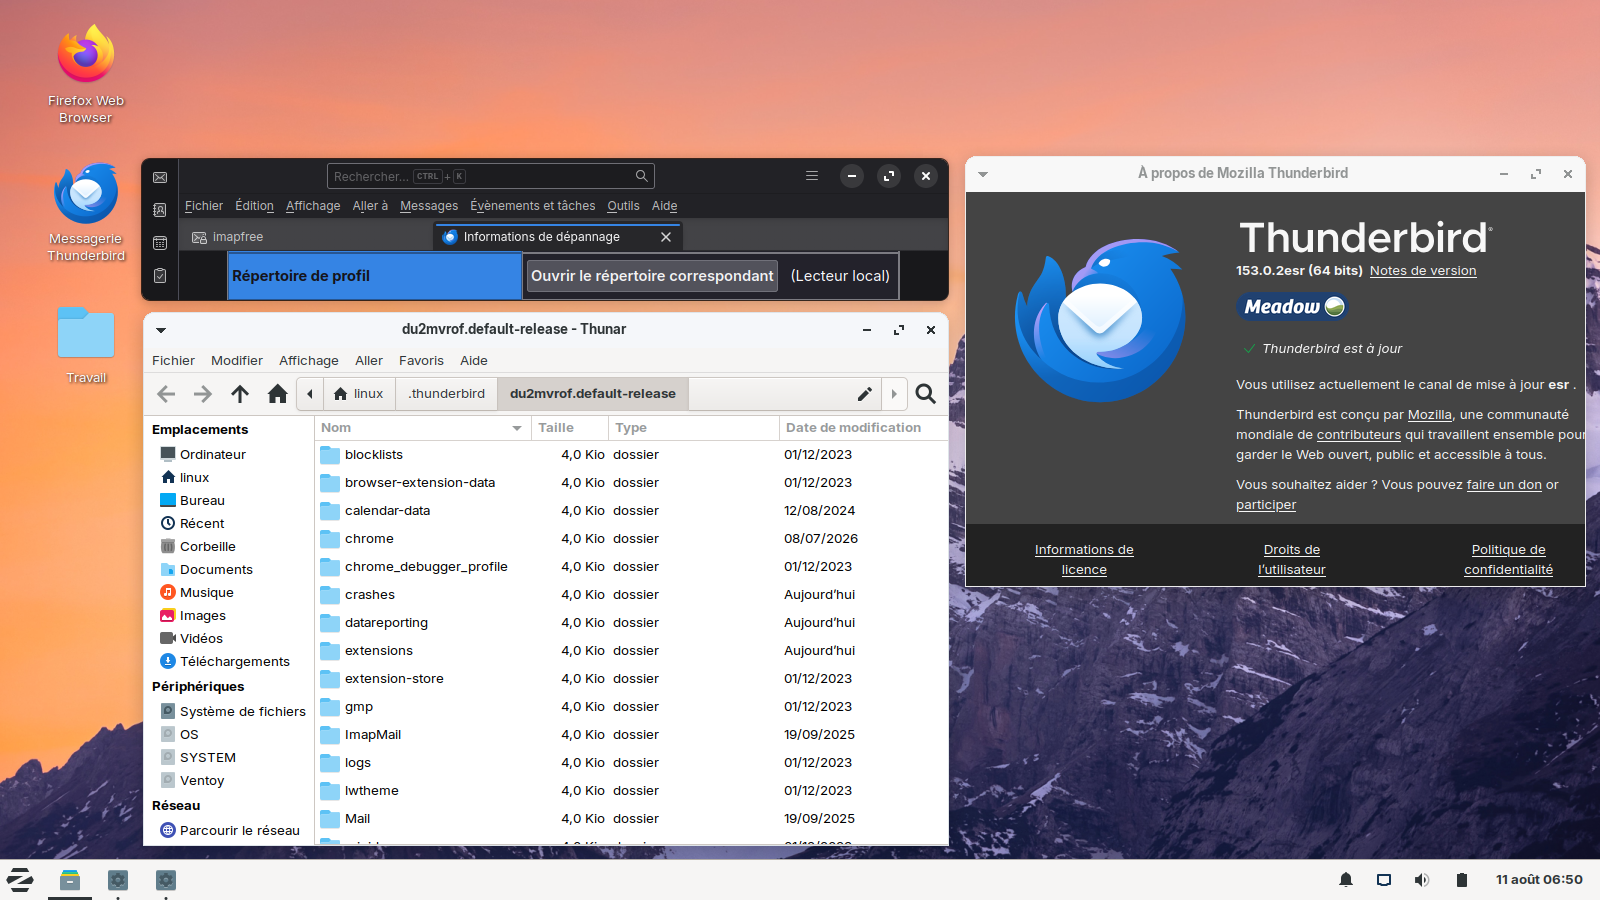Select the datareporting folder row
1600x900 pixels.
631,623
